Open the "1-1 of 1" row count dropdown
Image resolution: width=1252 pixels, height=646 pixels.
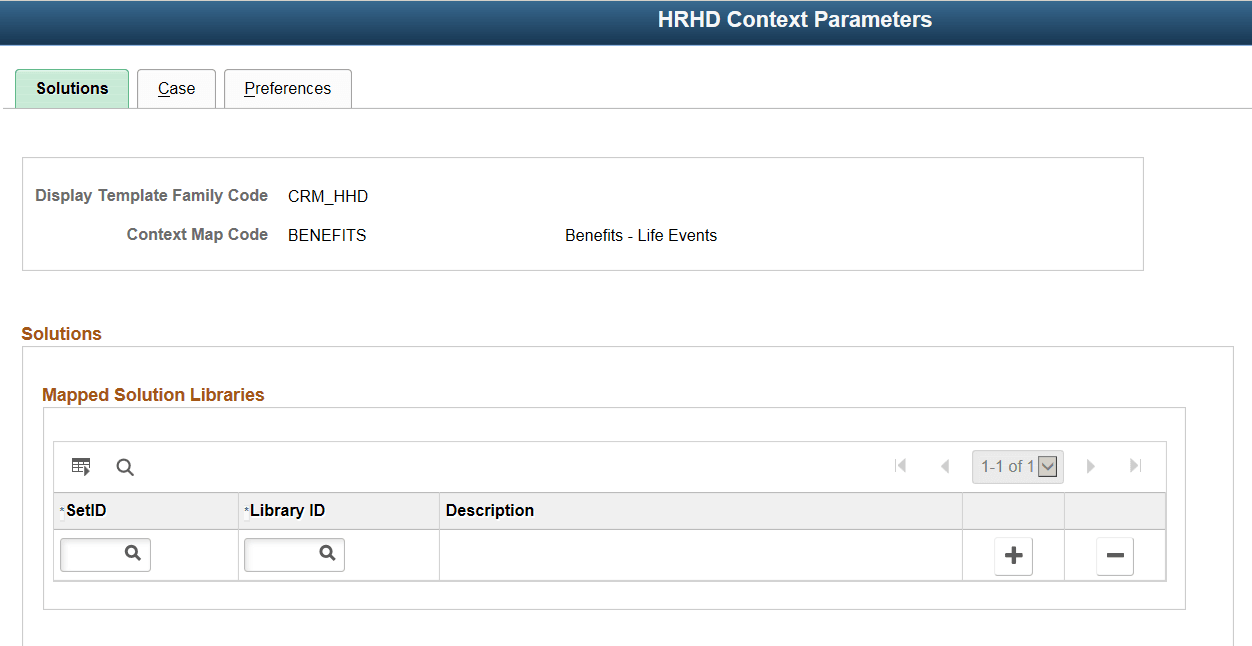(1047, 466)
